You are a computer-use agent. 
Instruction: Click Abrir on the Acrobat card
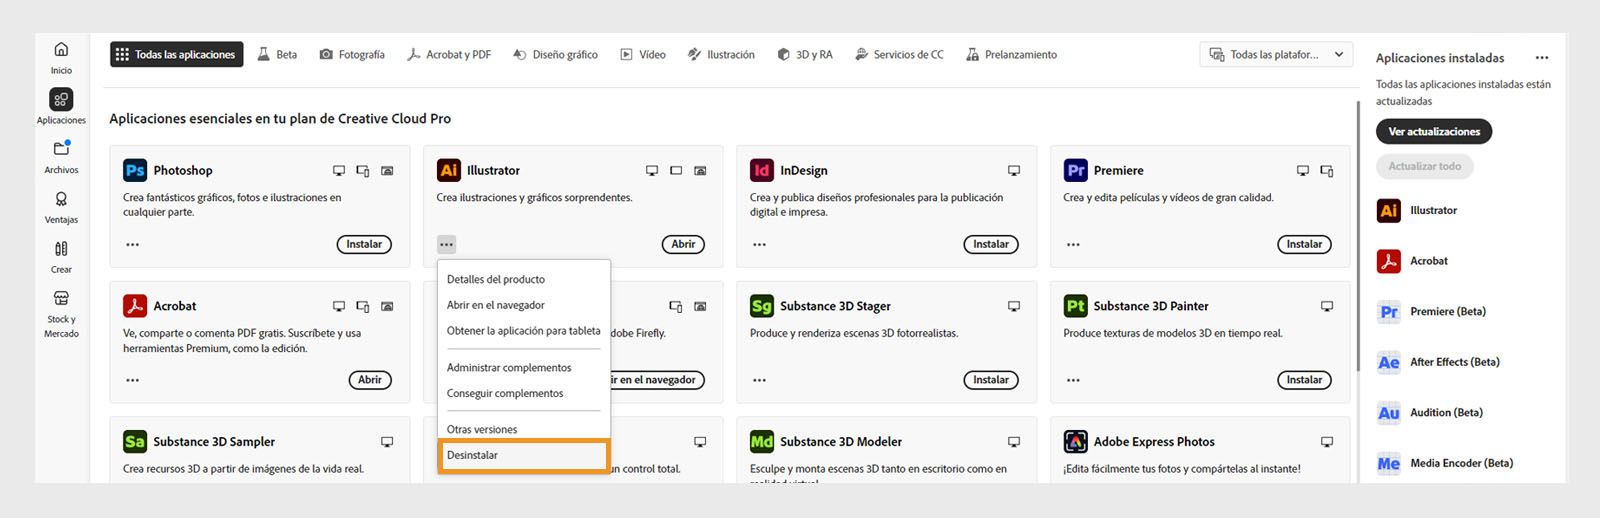[x=370, y=380]
